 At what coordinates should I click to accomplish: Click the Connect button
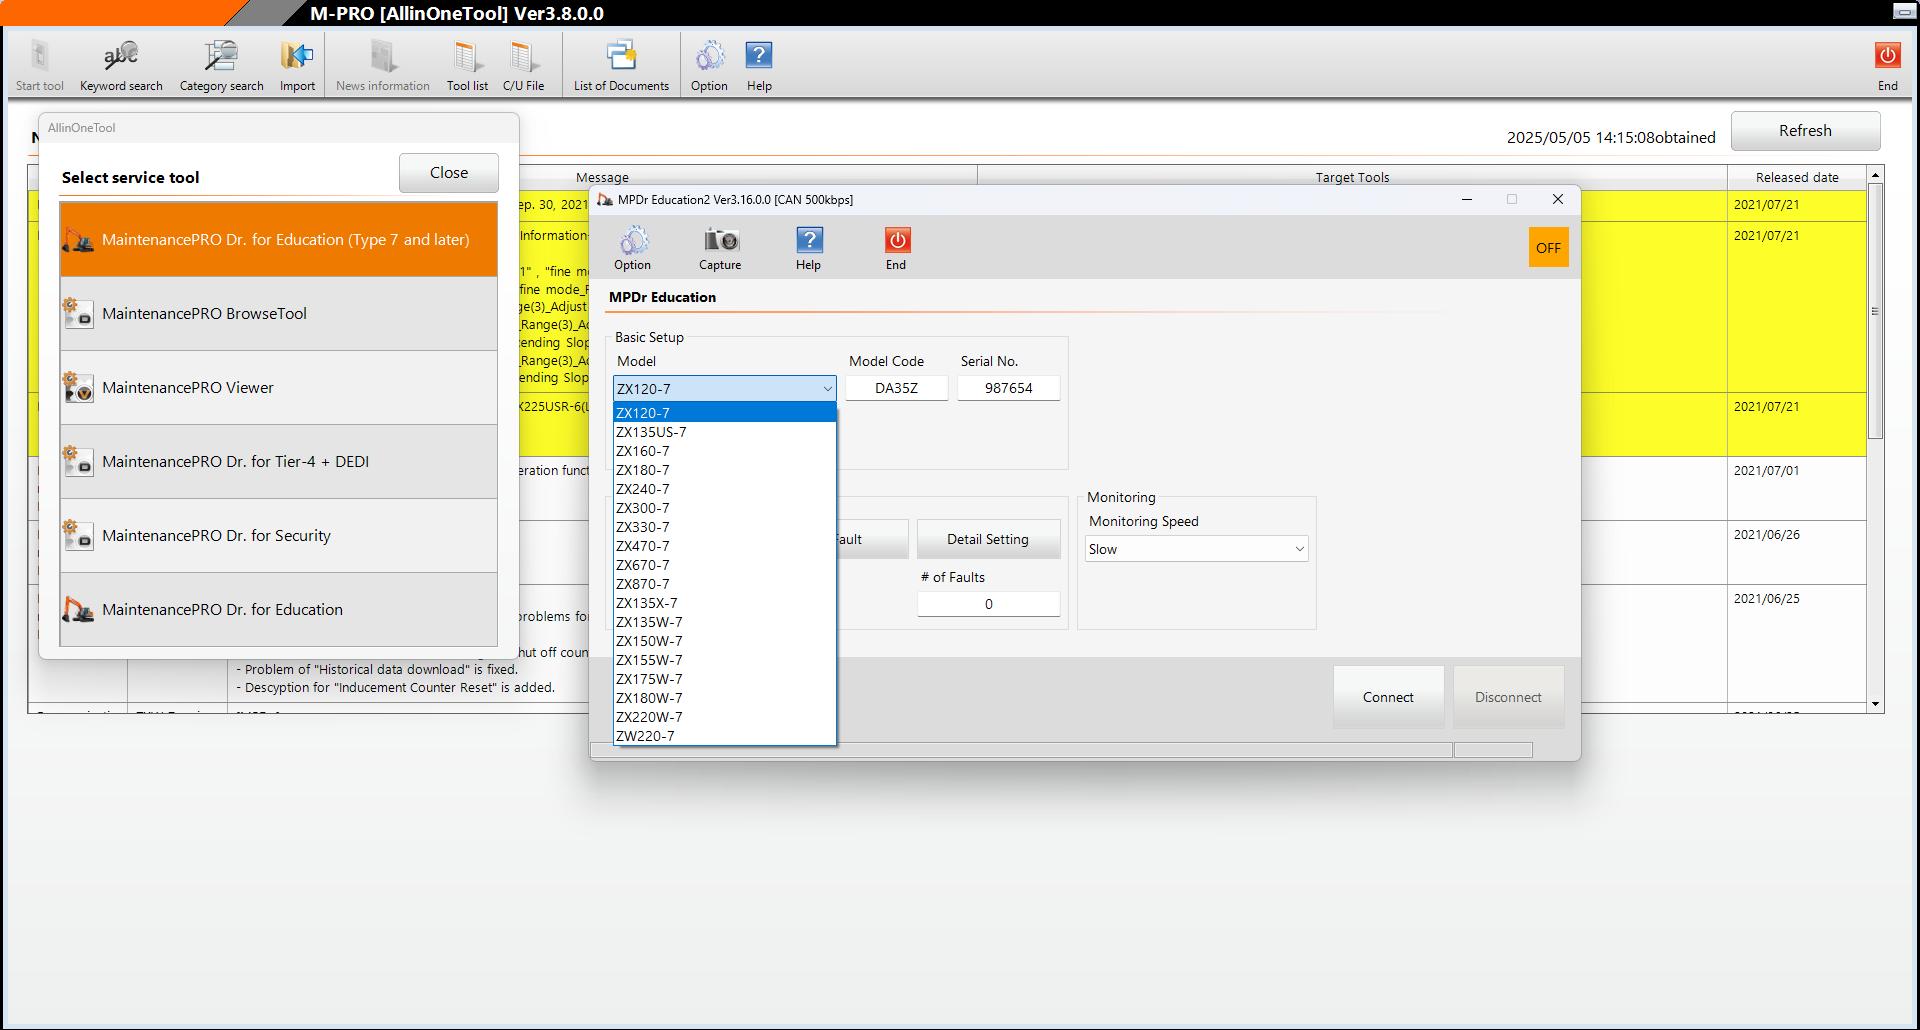[x=1388, y=697]
